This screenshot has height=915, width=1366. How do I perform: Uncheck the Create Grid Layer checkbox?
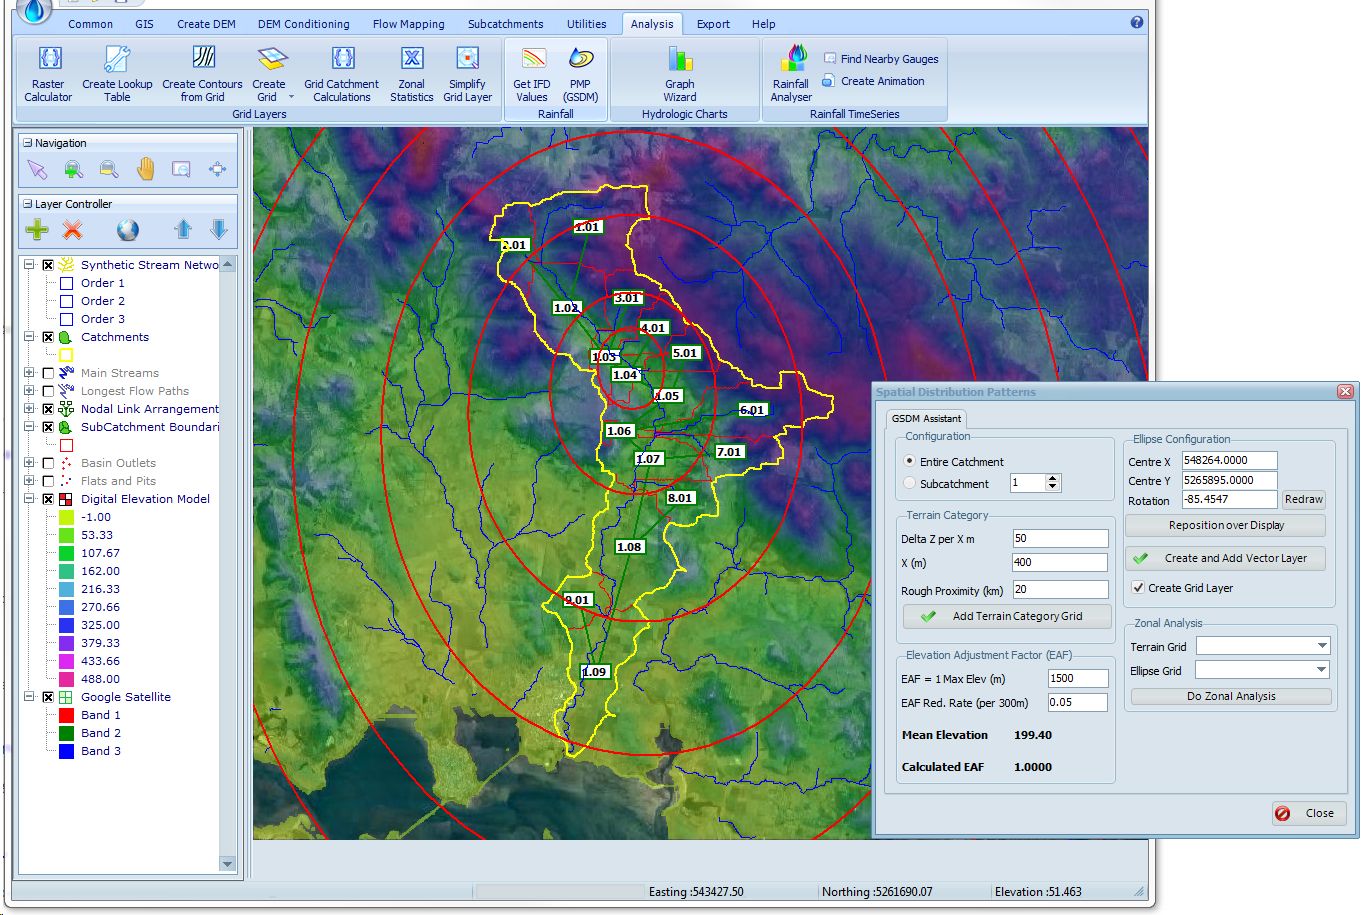click(1138, 588)
